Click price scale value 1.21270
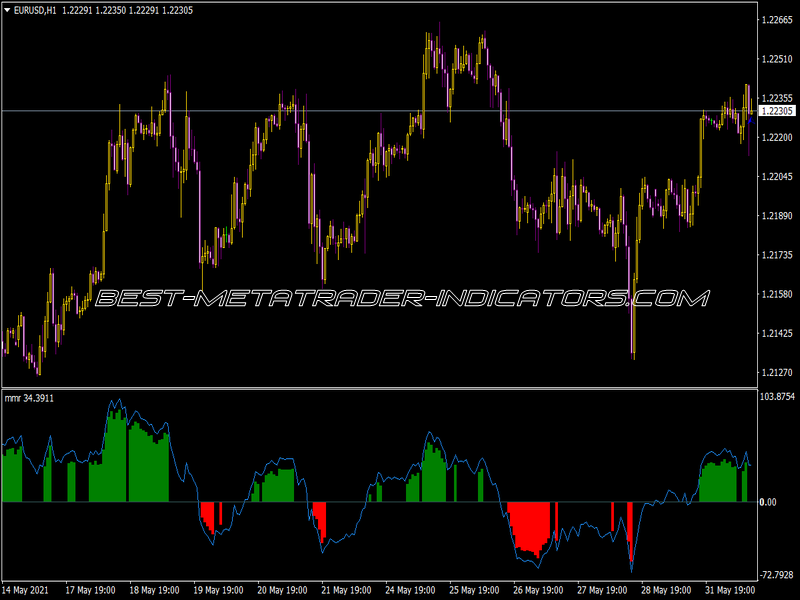800x600 pixels. click(777, 372)
